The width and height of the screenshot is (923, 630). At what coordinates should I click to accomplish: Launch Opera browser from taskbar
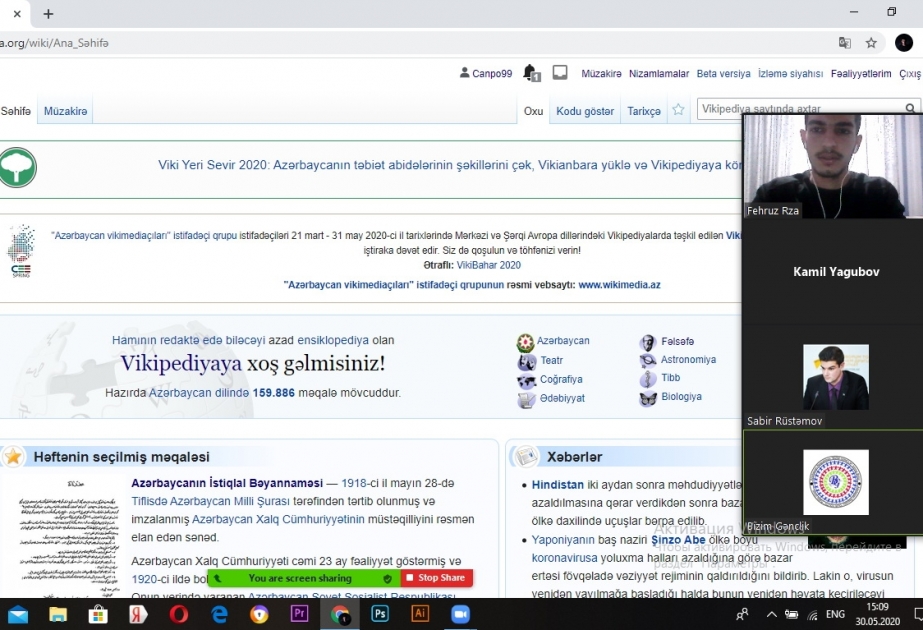(x=179, y=615)
